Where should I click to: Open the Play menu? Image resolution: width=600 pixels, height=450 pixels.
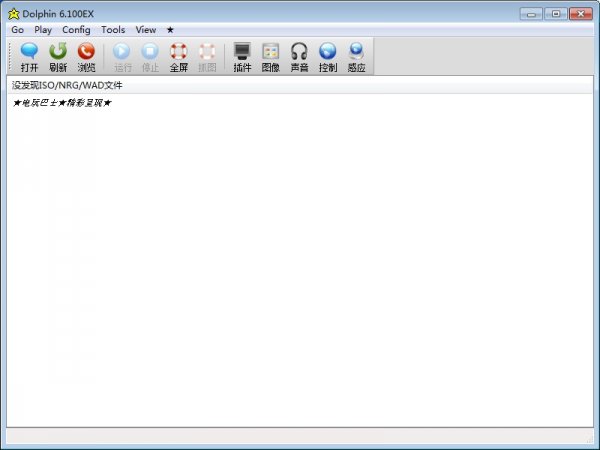(43, 30)
